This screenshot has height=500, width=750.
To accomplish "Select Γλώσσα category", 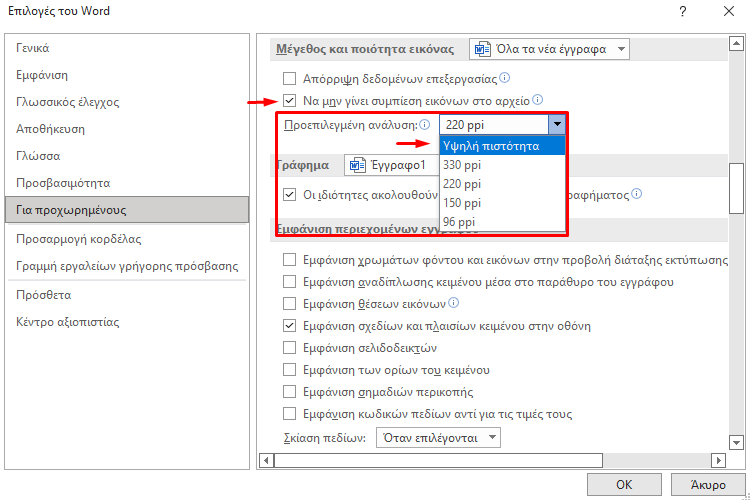I will 127,156.
